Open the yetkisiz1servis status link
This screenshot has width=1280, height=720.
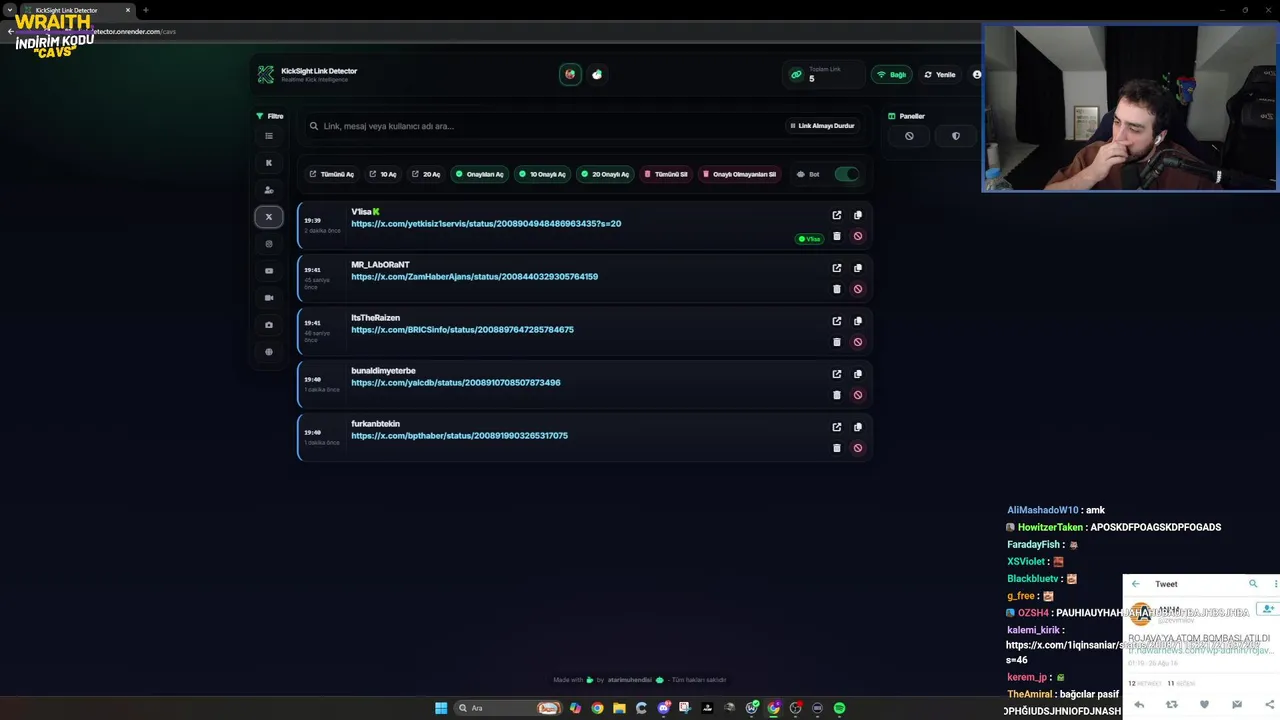pos(486,224)
